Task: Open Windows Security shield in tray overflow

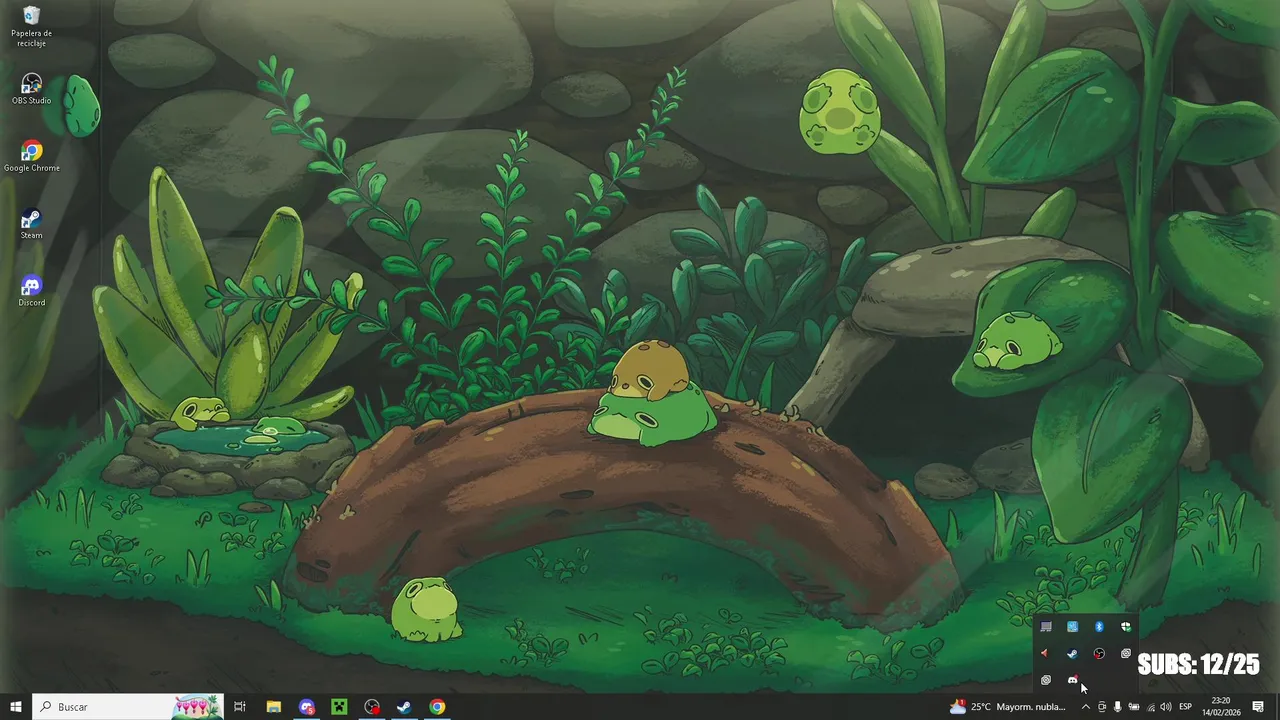Action: click(1126, 627)
